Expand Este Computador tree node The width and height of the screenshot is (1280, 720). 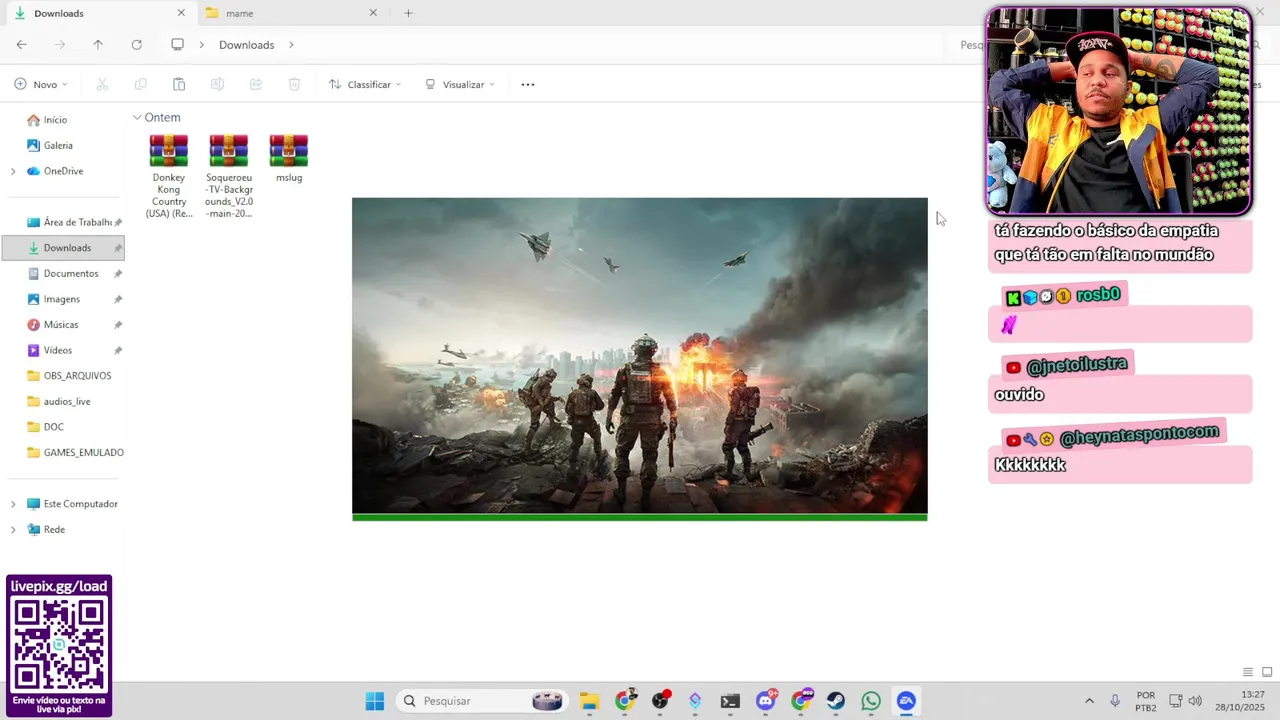[x=13, y=504]
